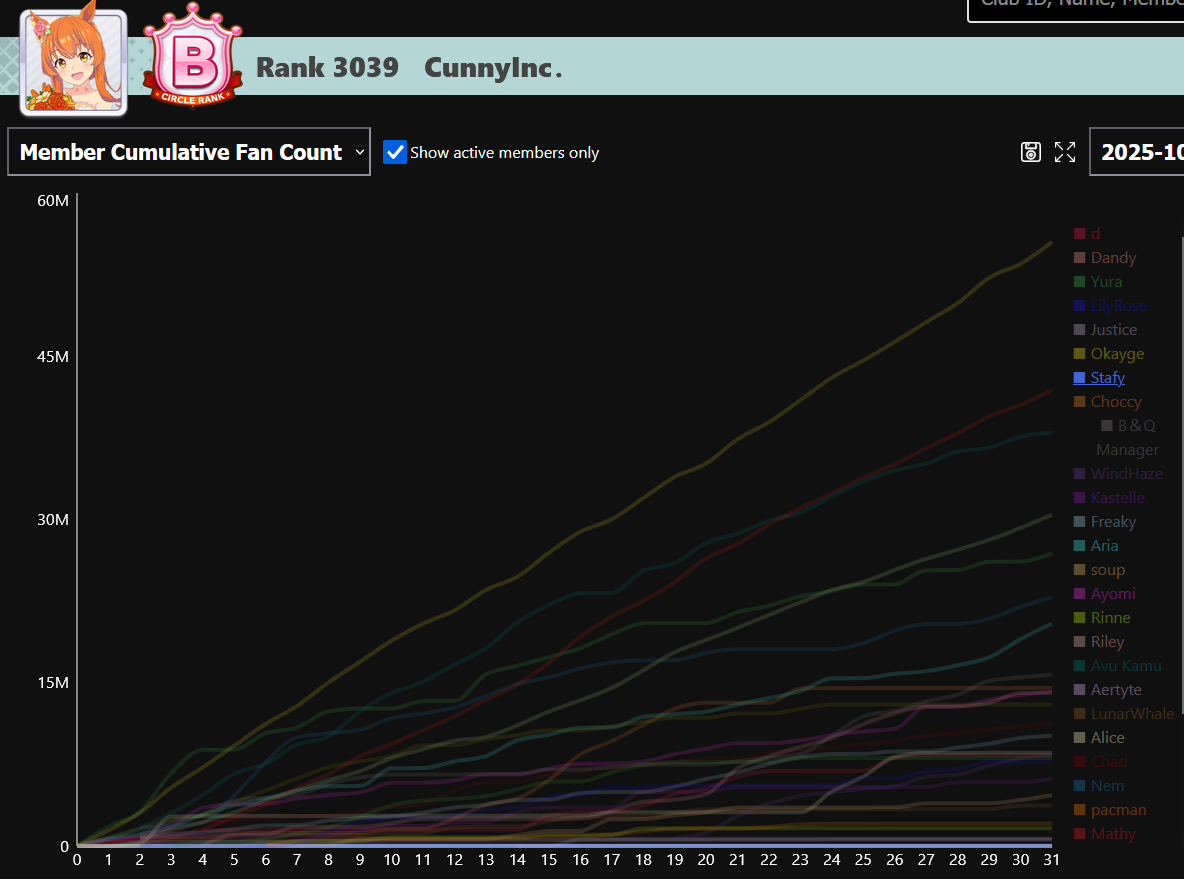The height and width of the screenshot is (879, 1184).
Task: Toggle the Dandy legend entry
Action: point(1105,258)
